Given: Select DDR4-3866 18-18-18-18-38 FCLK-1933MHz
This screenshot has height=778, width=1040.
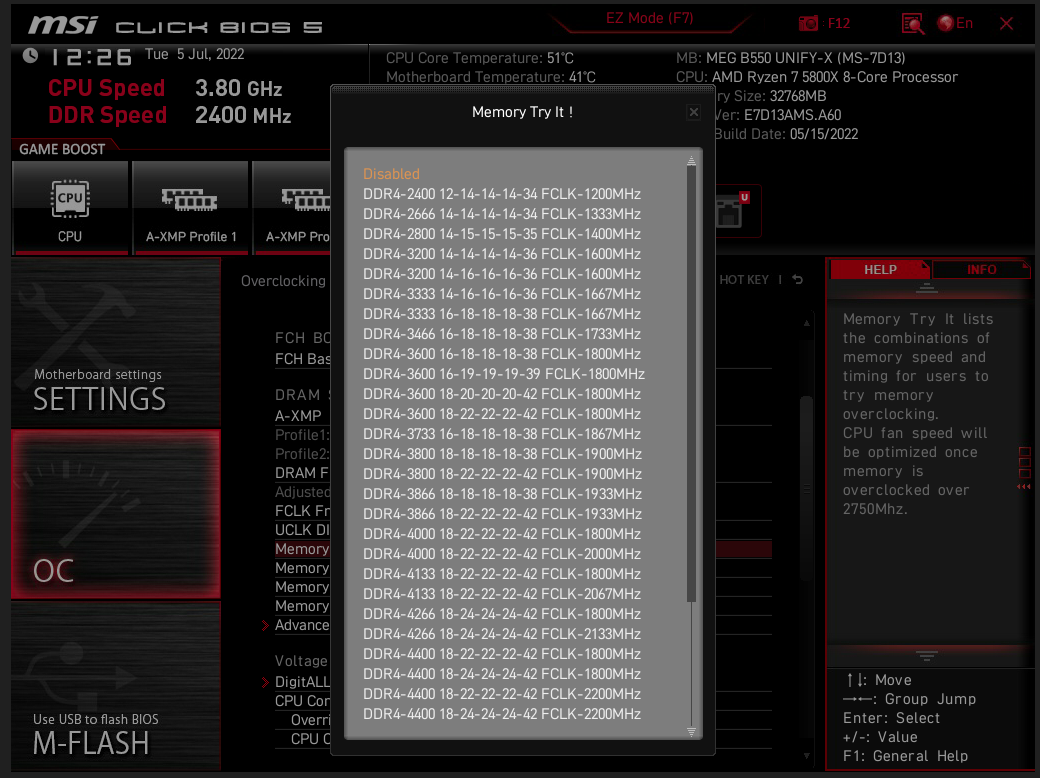Looking at the screenshot, I should (x=502, y=493).
